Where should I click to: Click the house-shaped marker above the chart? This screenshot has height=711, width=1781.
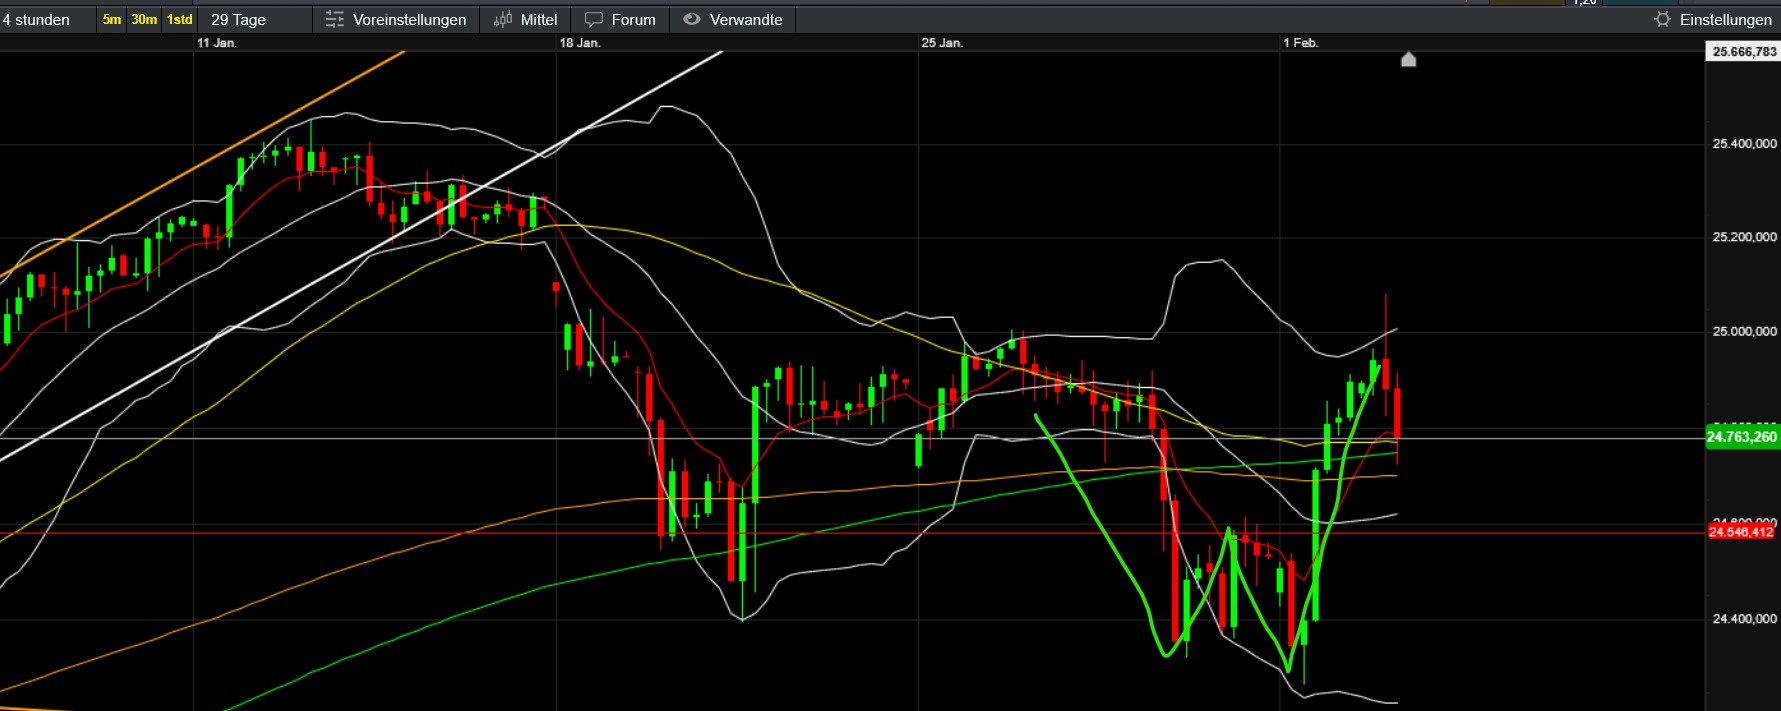pos(1408,60)
